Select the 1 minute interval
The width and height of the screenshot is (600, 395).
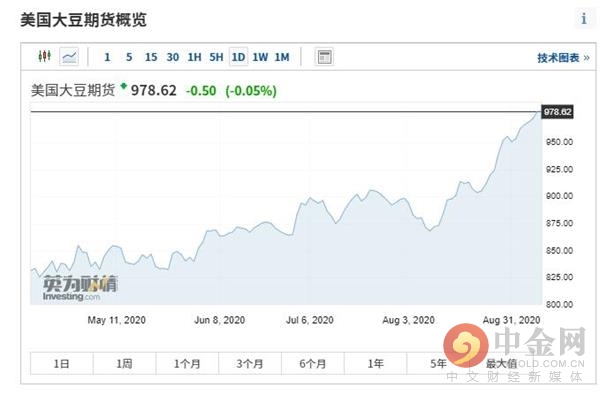(x=108, y=57)
